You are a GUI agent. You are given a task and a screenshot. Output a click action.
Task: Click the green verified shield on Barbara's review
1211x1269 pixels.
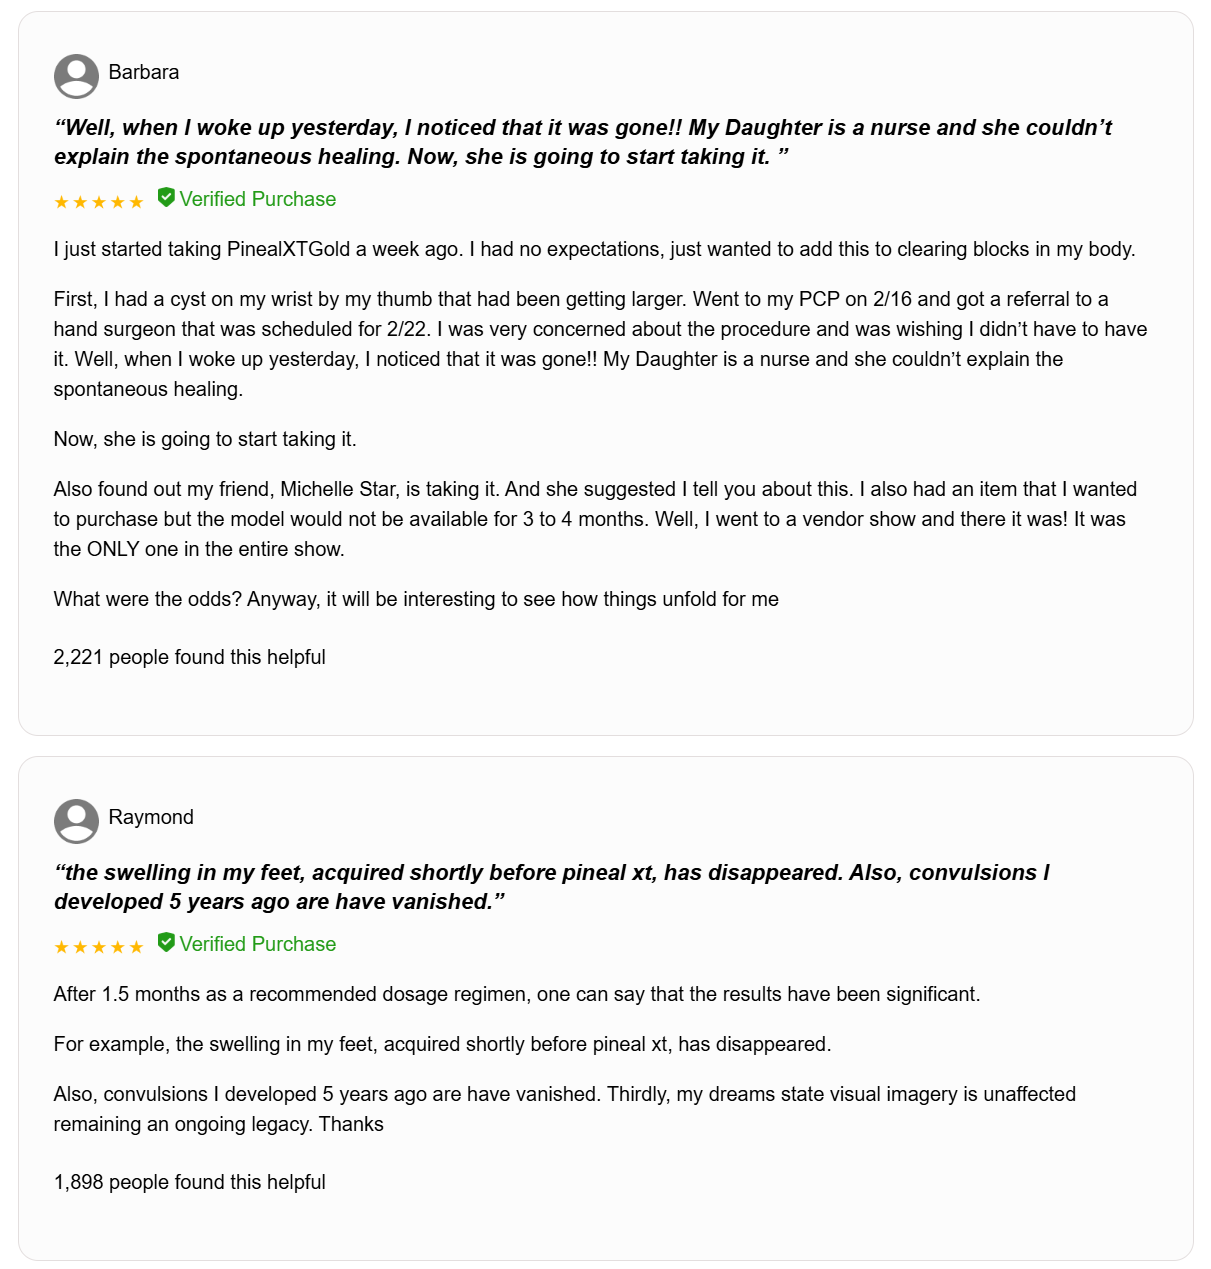tap(166, 198)
